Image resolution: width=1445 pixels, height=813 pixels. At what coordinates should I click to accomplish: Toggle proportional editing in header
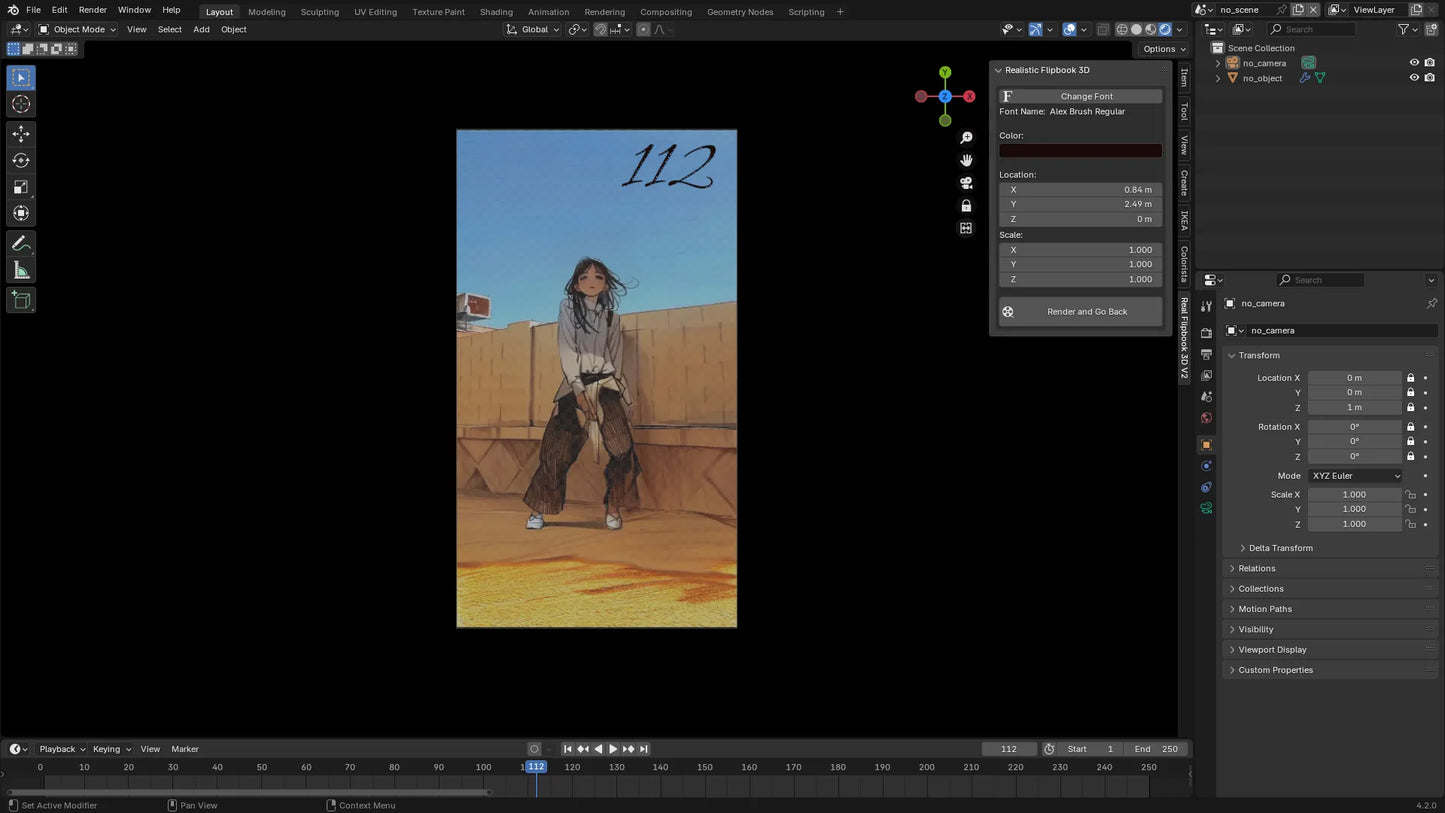pos(643,29)
